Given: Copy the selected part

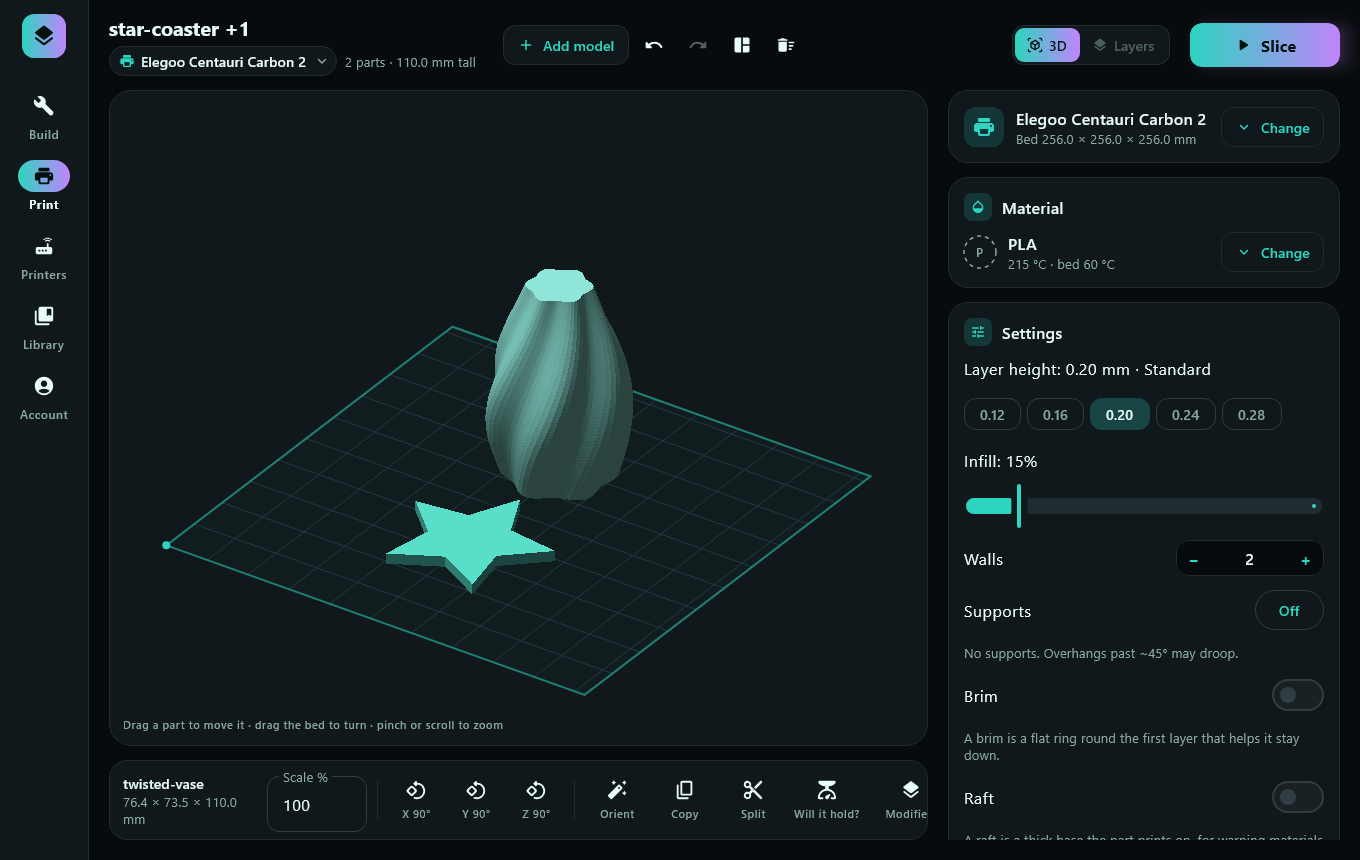Looking at the screenshot, I should (x=685, y=800).
